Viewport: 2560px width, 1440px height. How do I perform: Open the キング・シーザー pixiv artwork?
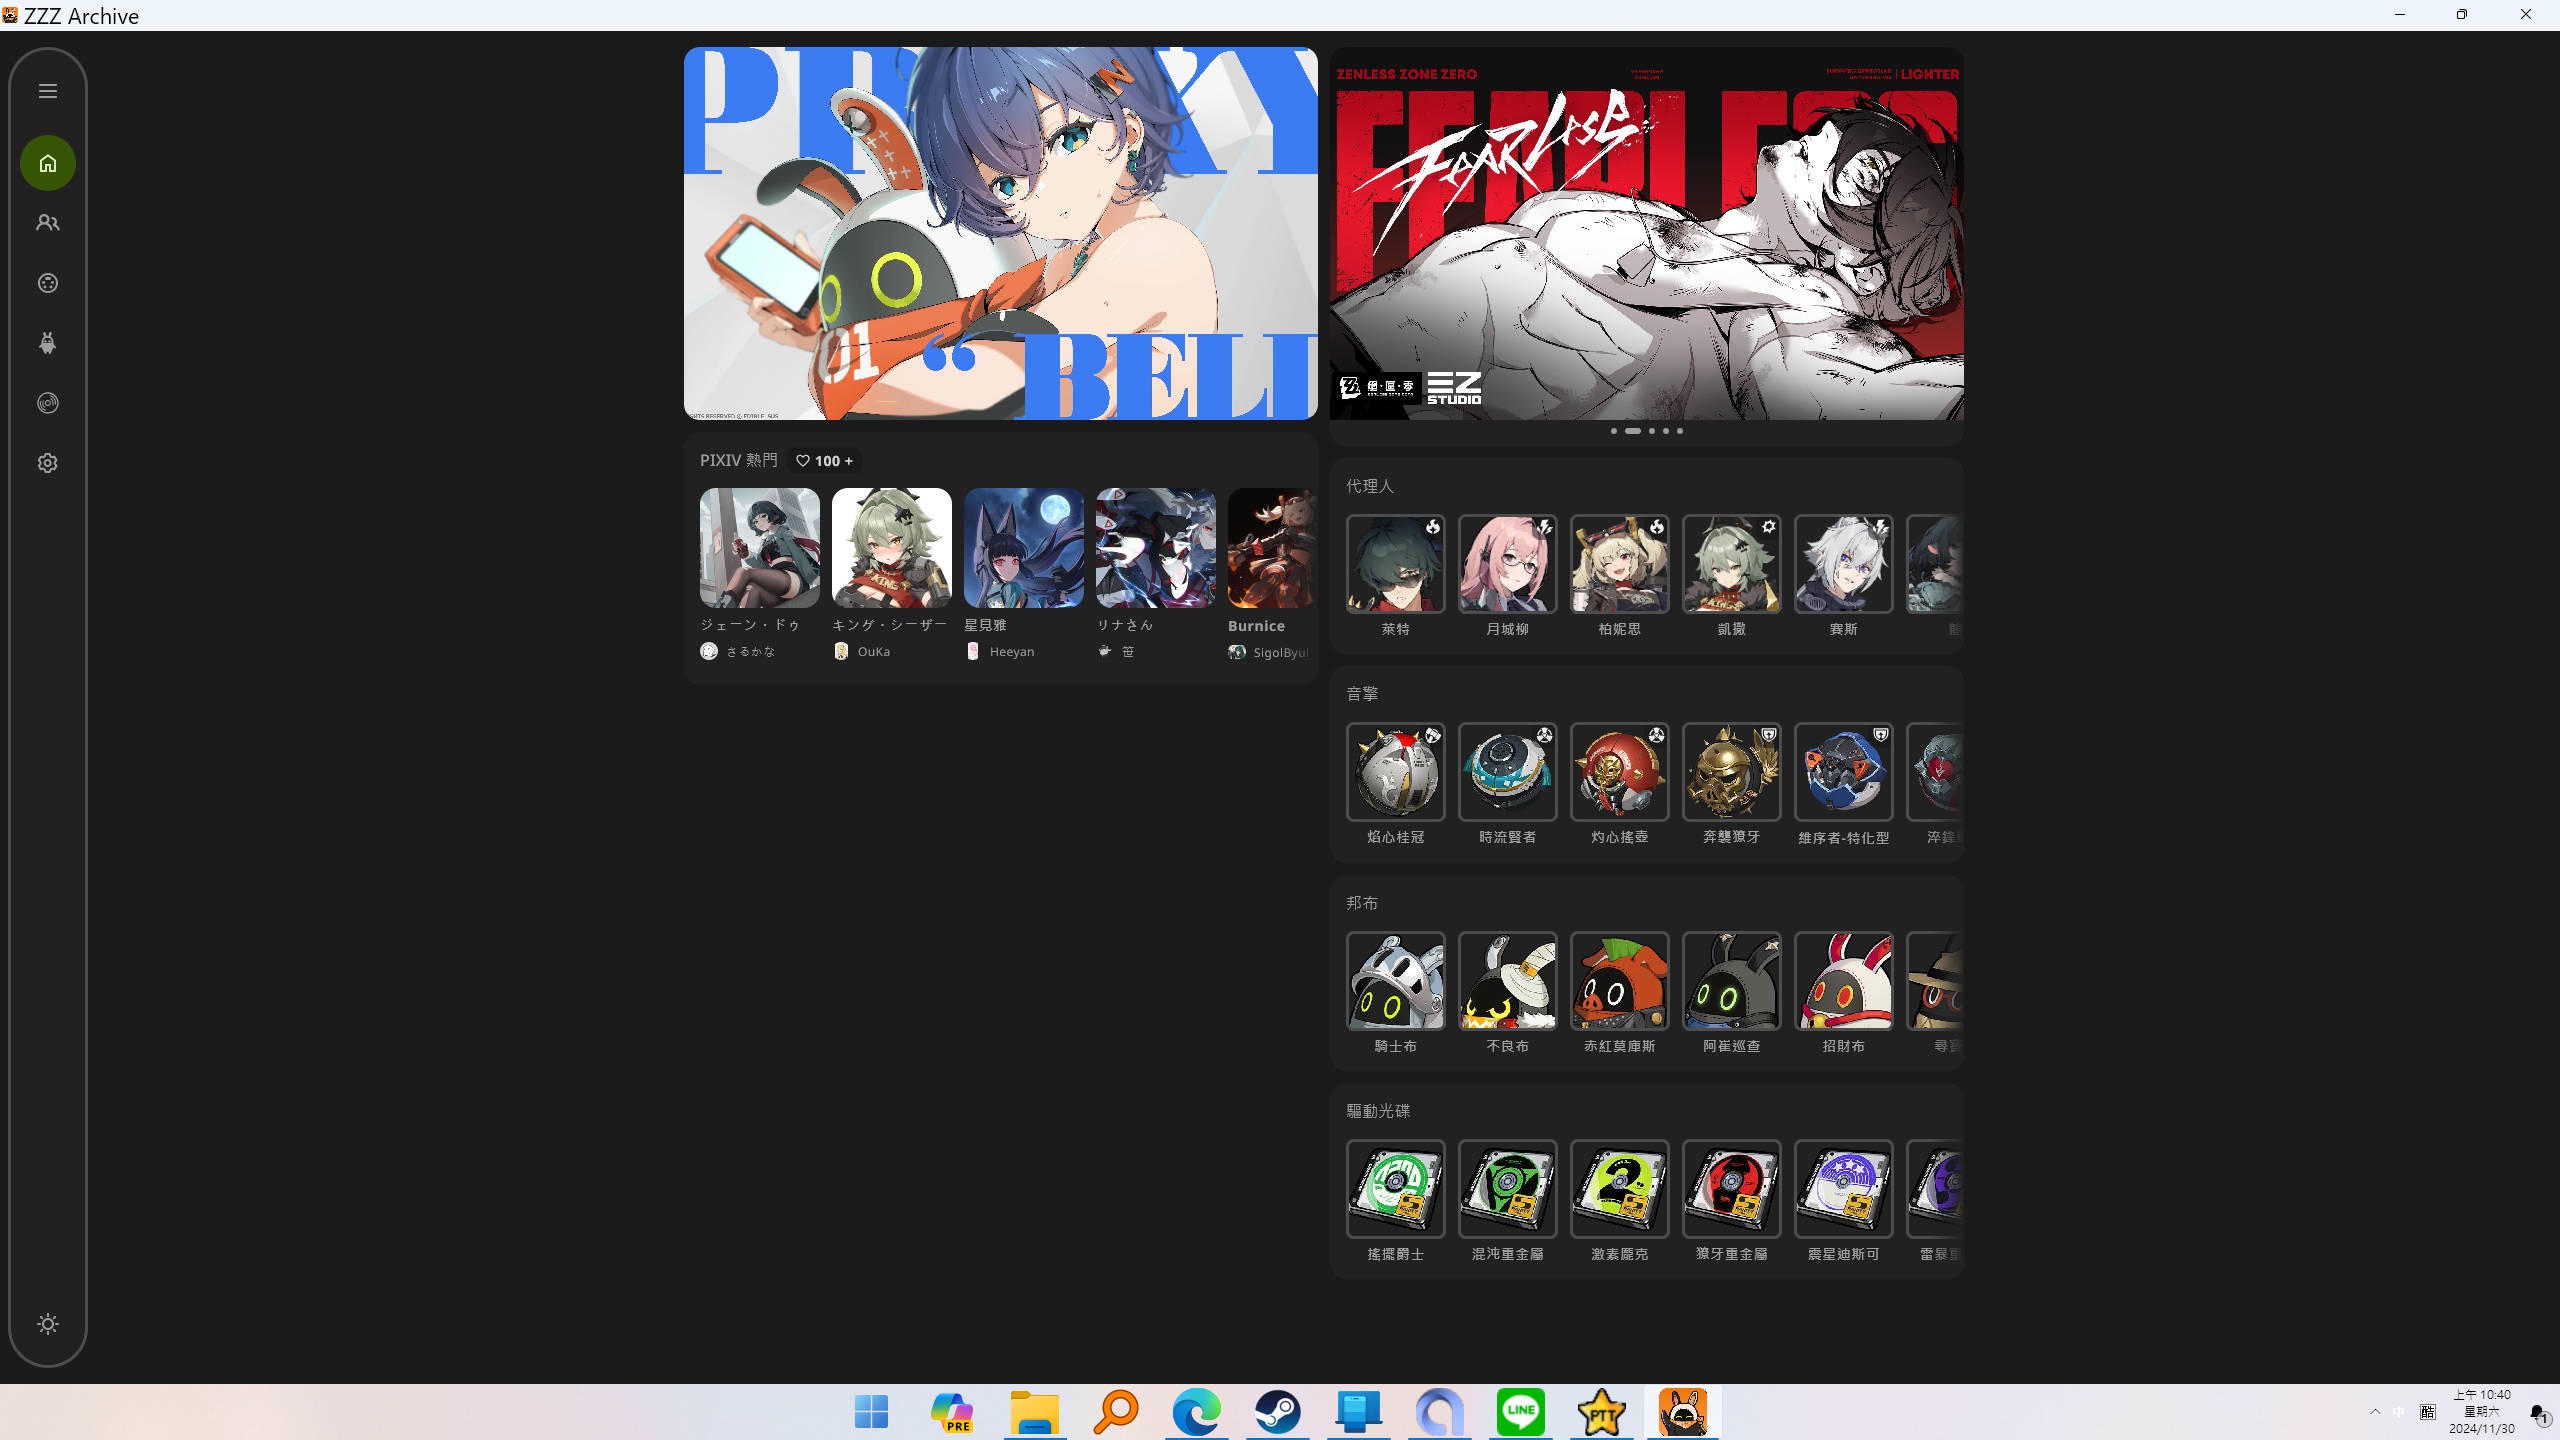(892, 548)
